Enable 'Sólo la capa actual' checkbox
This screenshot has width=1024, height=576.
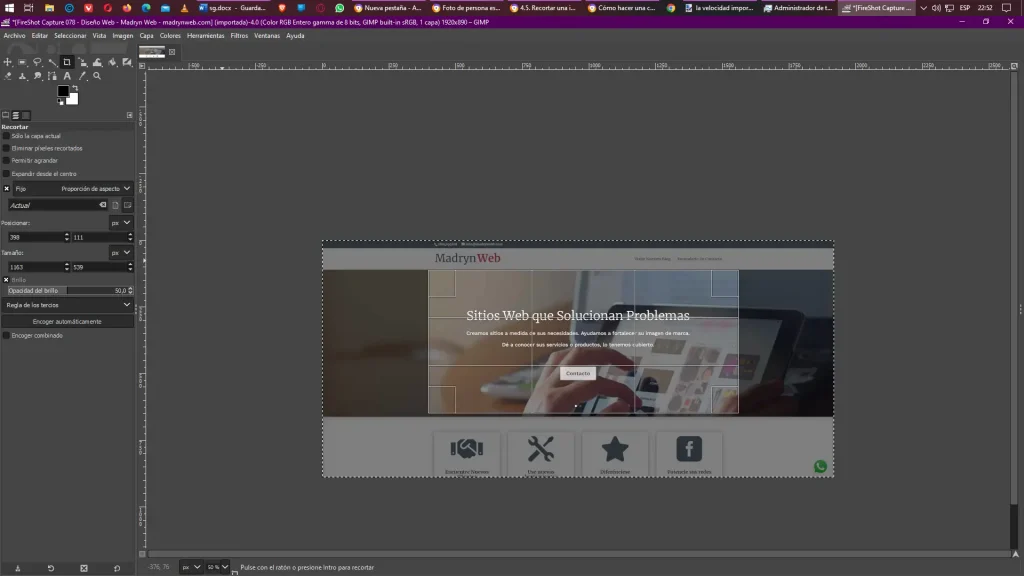point(6,136)
